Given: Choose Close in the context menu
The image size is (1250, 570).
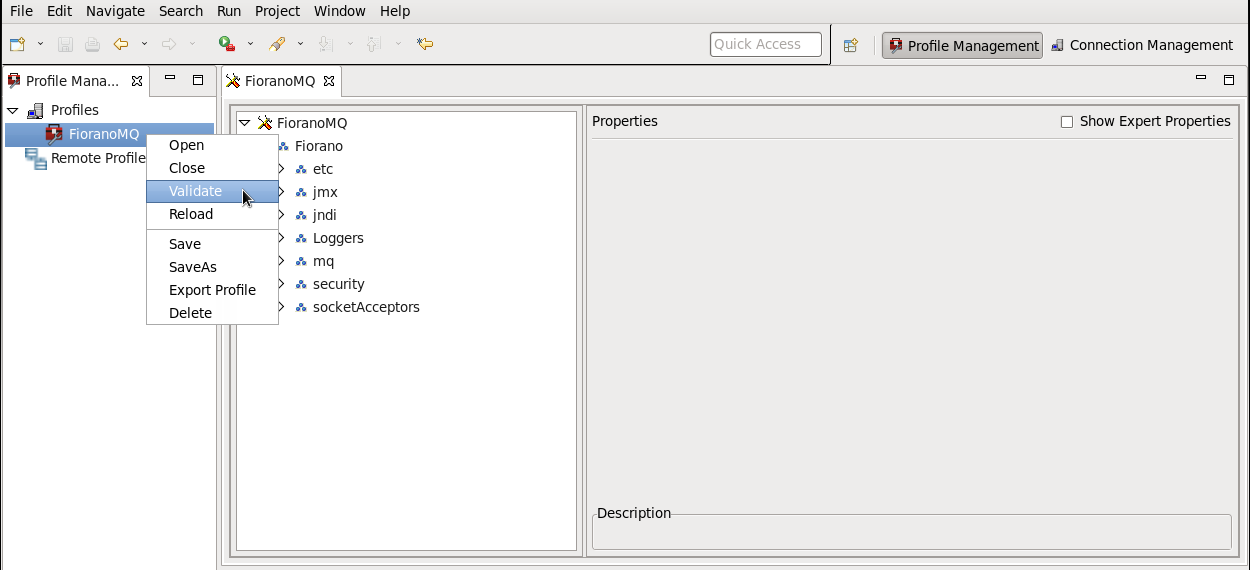Looking at the screenshot, I should point(212,168).
